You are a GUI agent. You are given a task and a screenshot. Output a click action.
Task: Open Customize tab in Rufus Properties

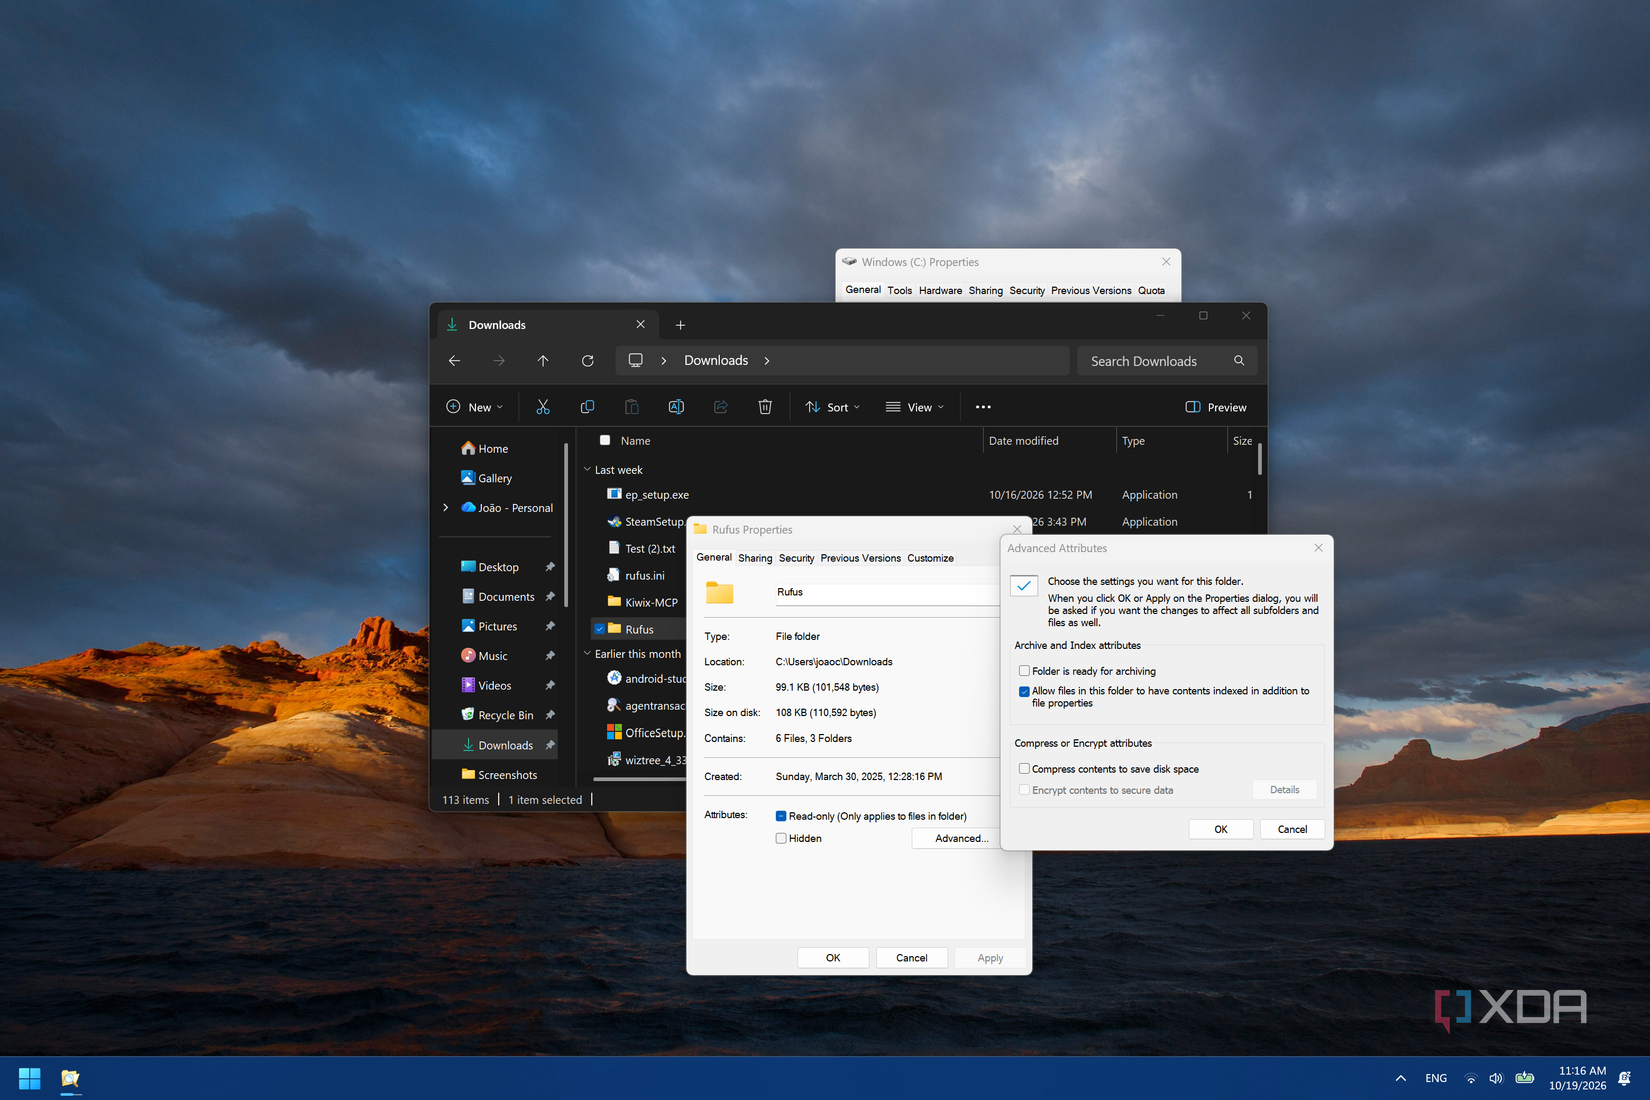931,558
